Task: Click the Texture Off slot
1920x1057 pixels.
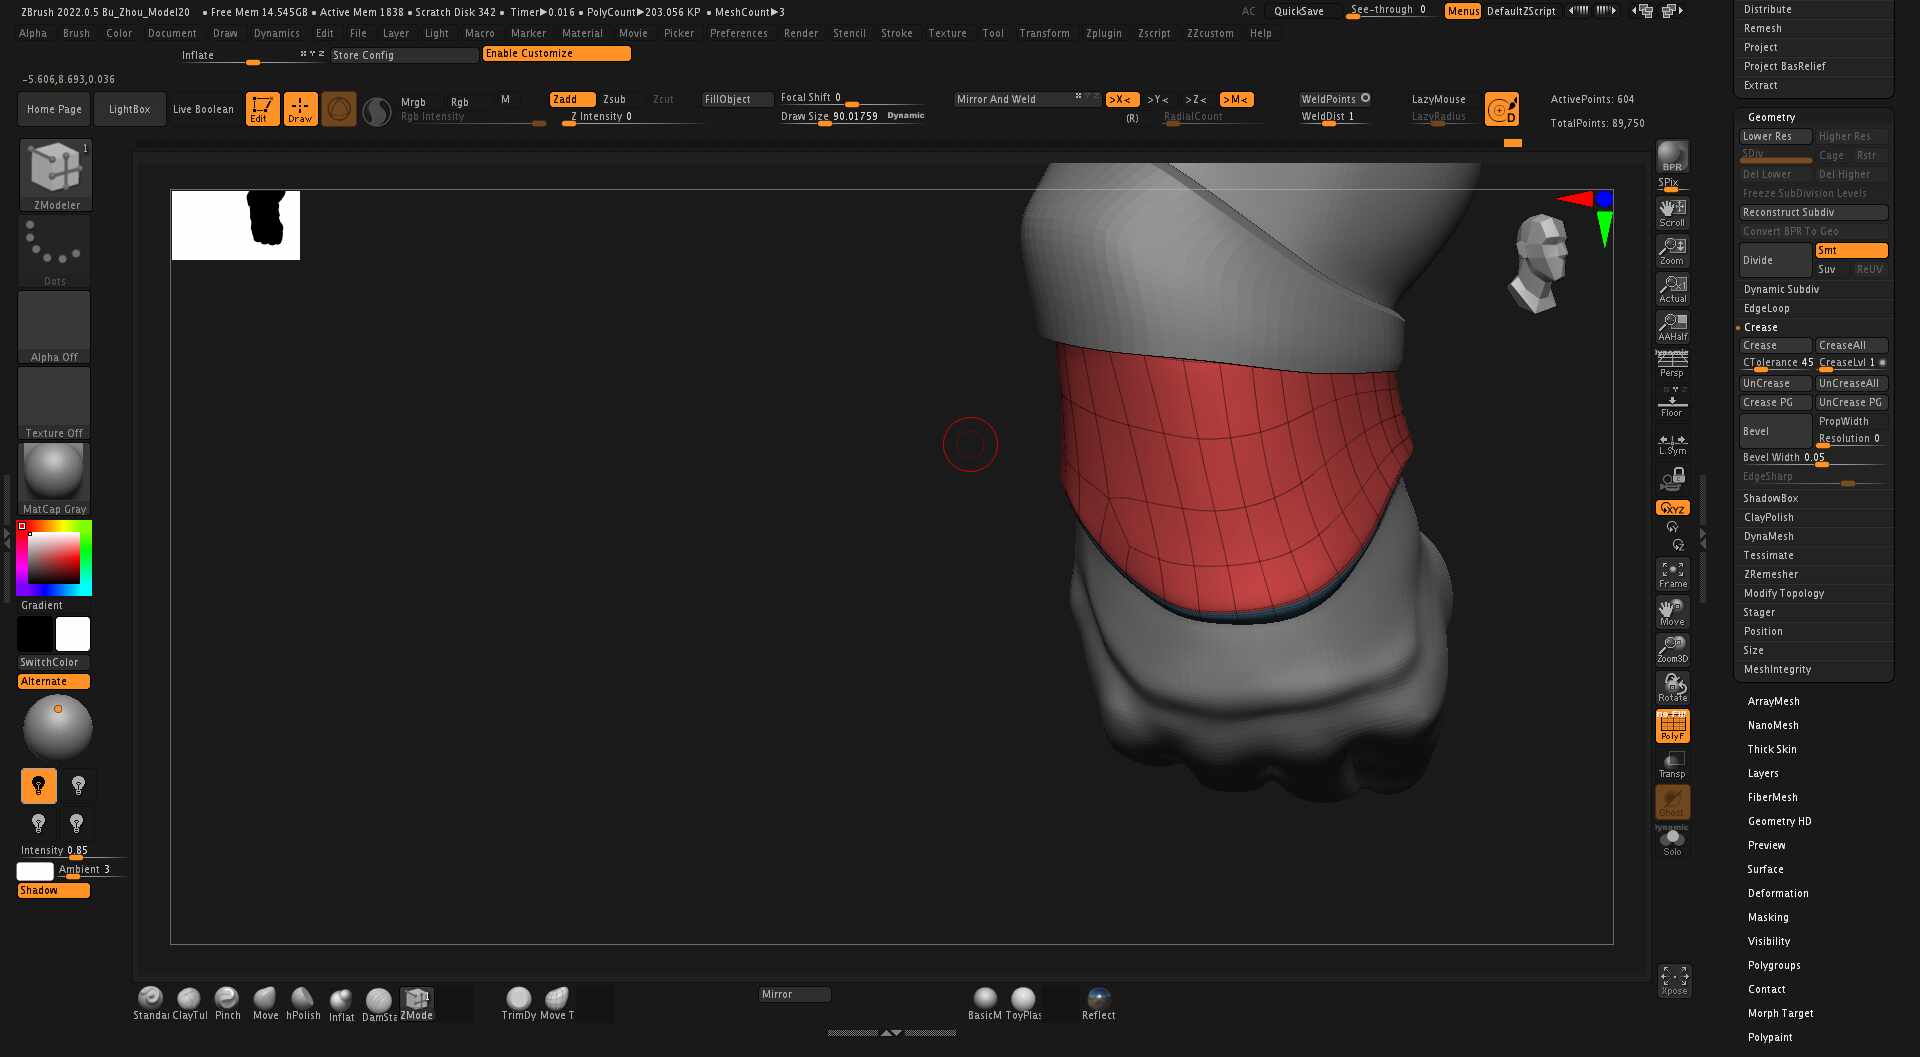Action: tap(55, 403)
